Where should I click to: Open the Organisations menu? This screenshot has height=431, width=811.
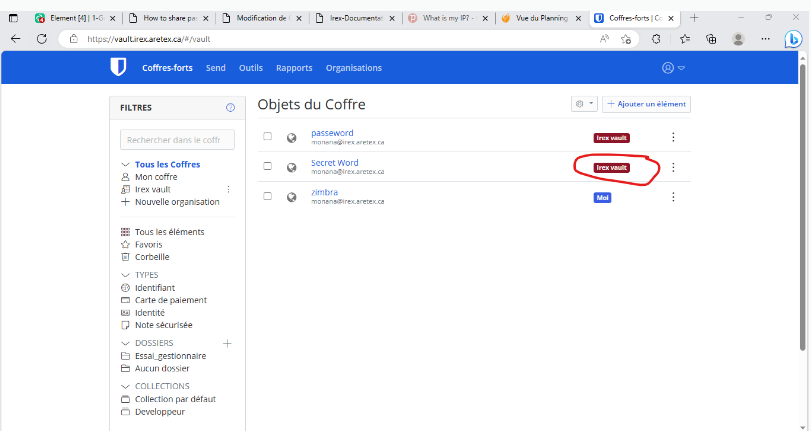click(x=354, y=68)
